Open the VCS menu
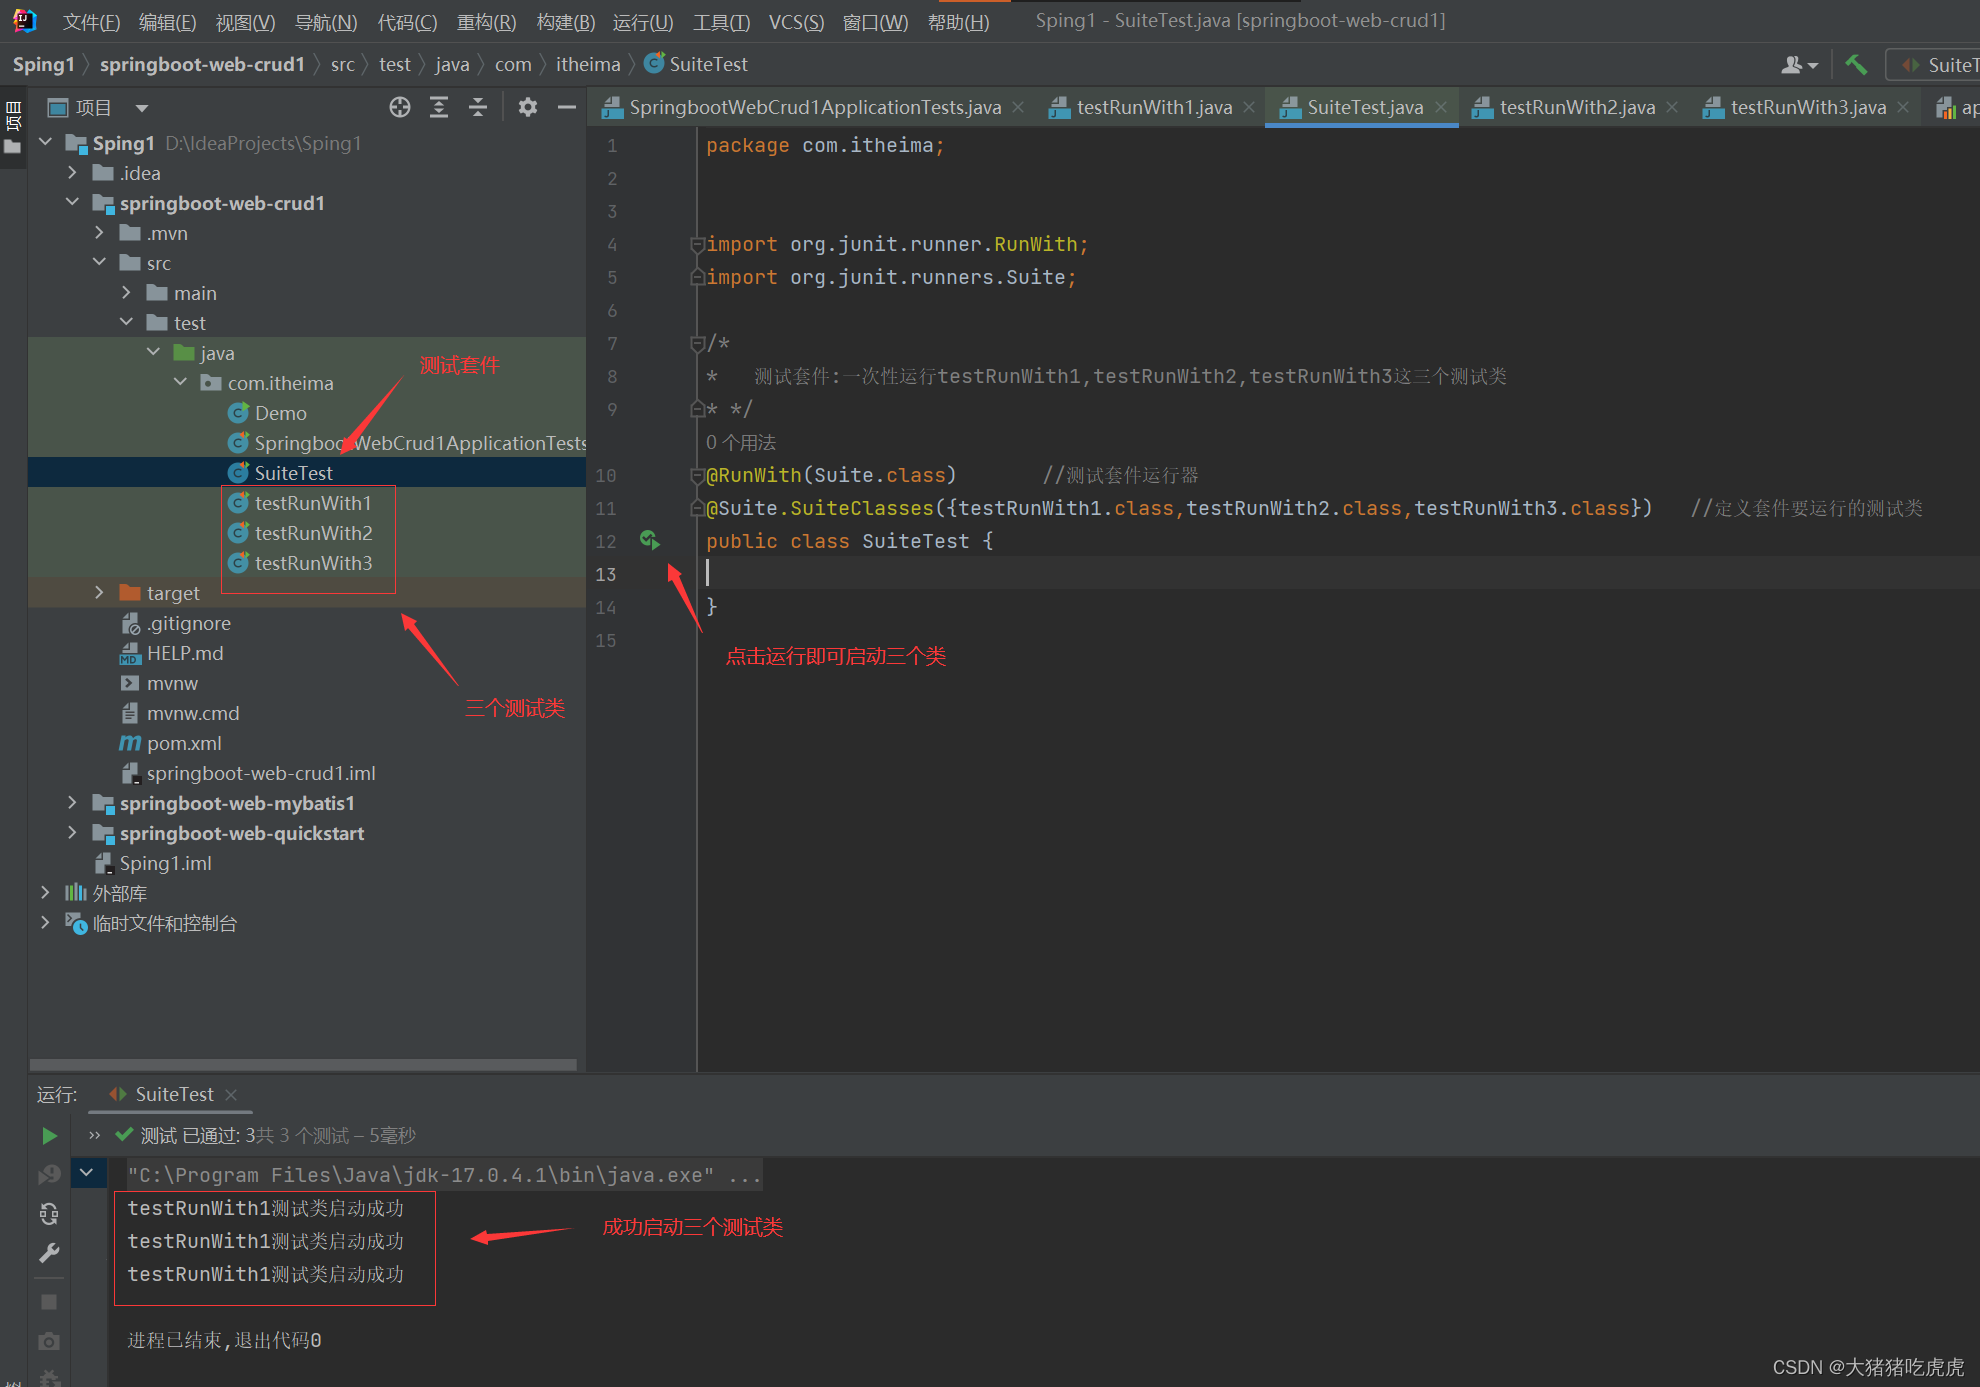Image resolution: width=1980 pixels, height=1387 pixels. (796, 21)
